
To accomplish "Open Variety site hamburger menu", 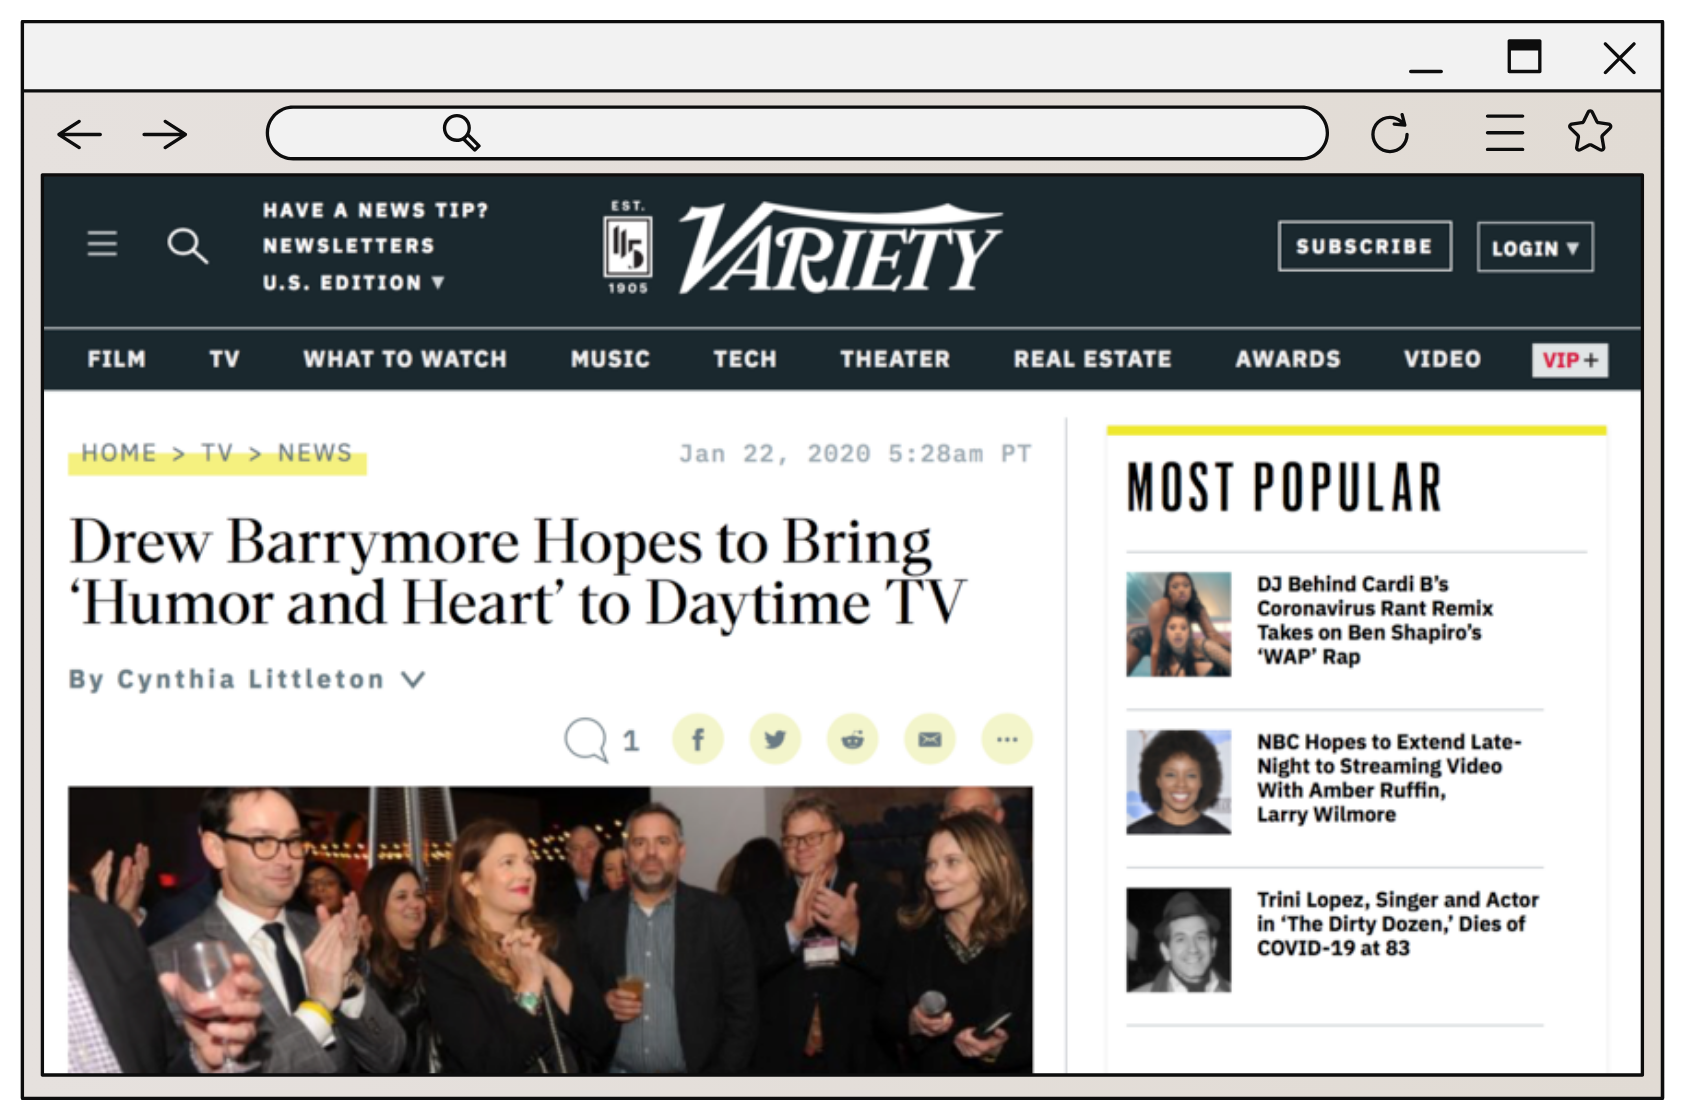I will (102, 243).
